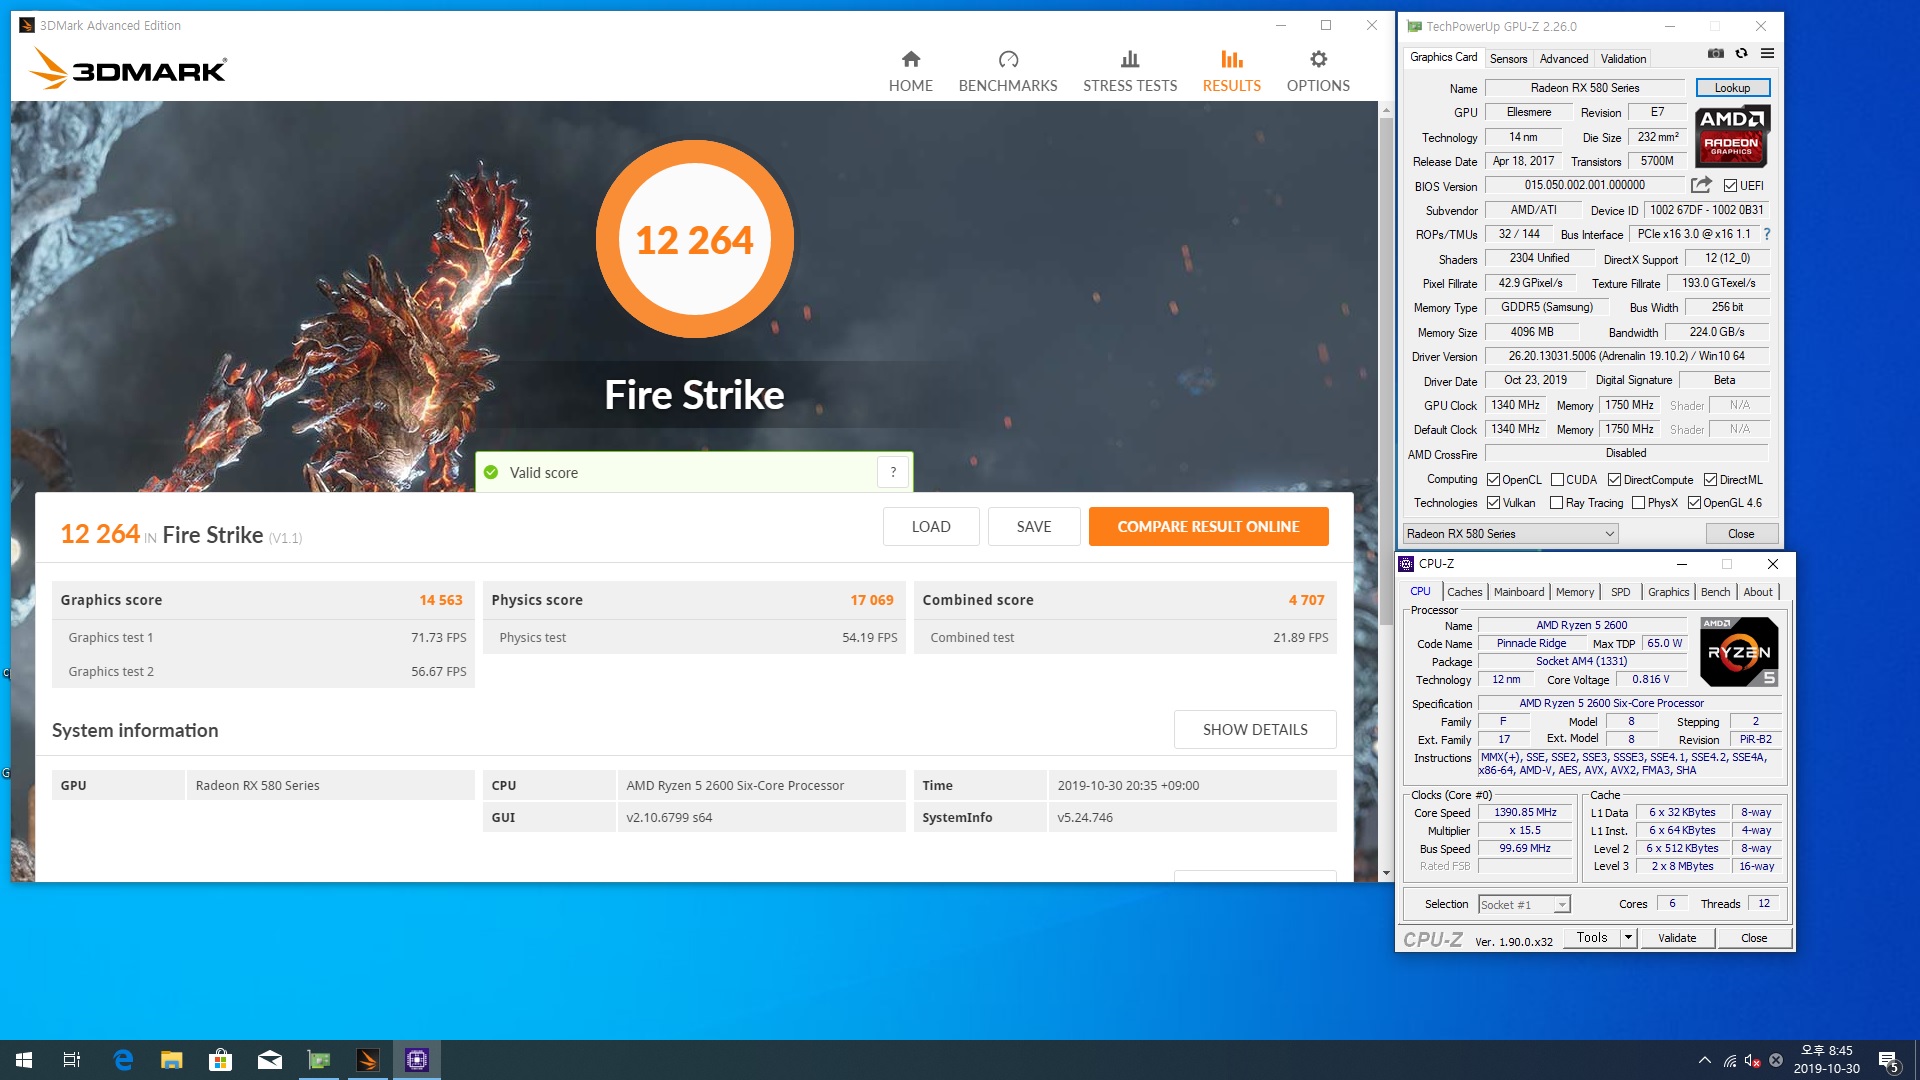Switch to the Validation tab in GPU-Z
Screen dimensions: 1920x1080
[x=1623, y=59]
